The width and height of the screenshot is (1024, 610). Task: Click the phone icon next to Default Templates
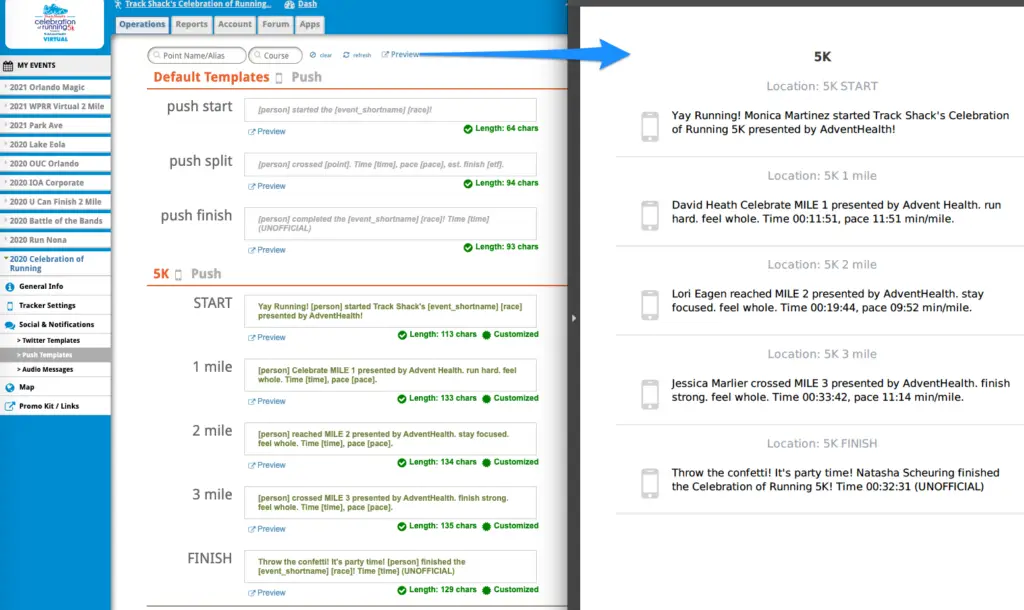tap(279, 78)
